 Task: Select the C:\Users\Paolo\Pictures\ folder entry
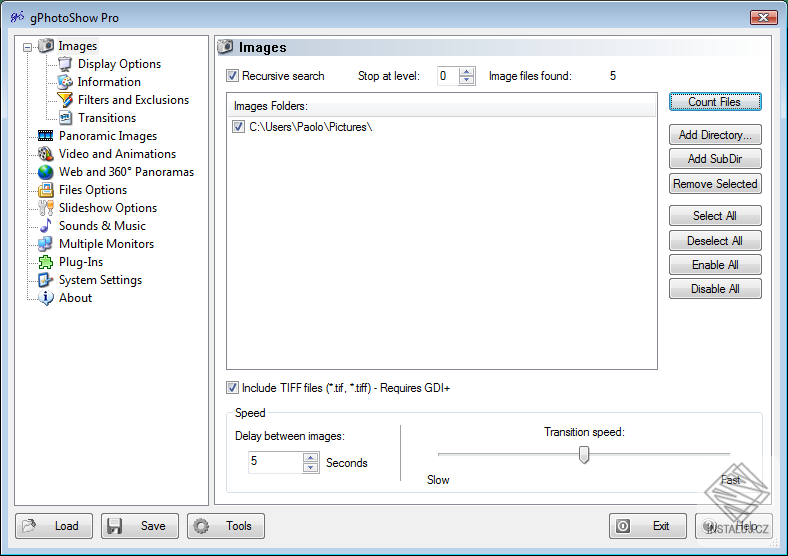point(311,127)
